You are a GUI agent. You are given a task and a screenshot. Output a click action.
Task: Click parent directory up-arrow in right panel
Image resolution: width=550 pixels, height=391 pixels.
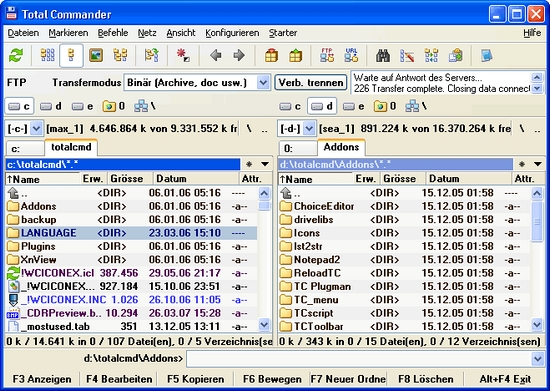[404, 193]
